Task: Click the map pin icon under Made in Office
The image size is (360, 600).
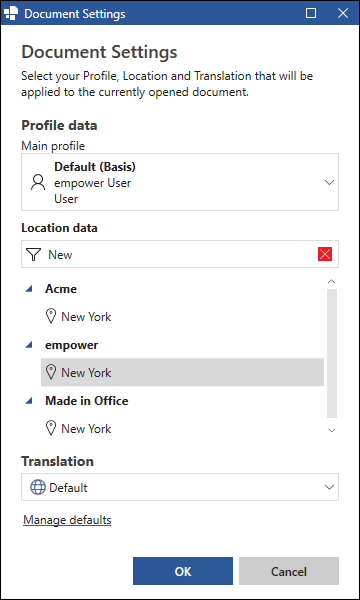Action: 51,429
